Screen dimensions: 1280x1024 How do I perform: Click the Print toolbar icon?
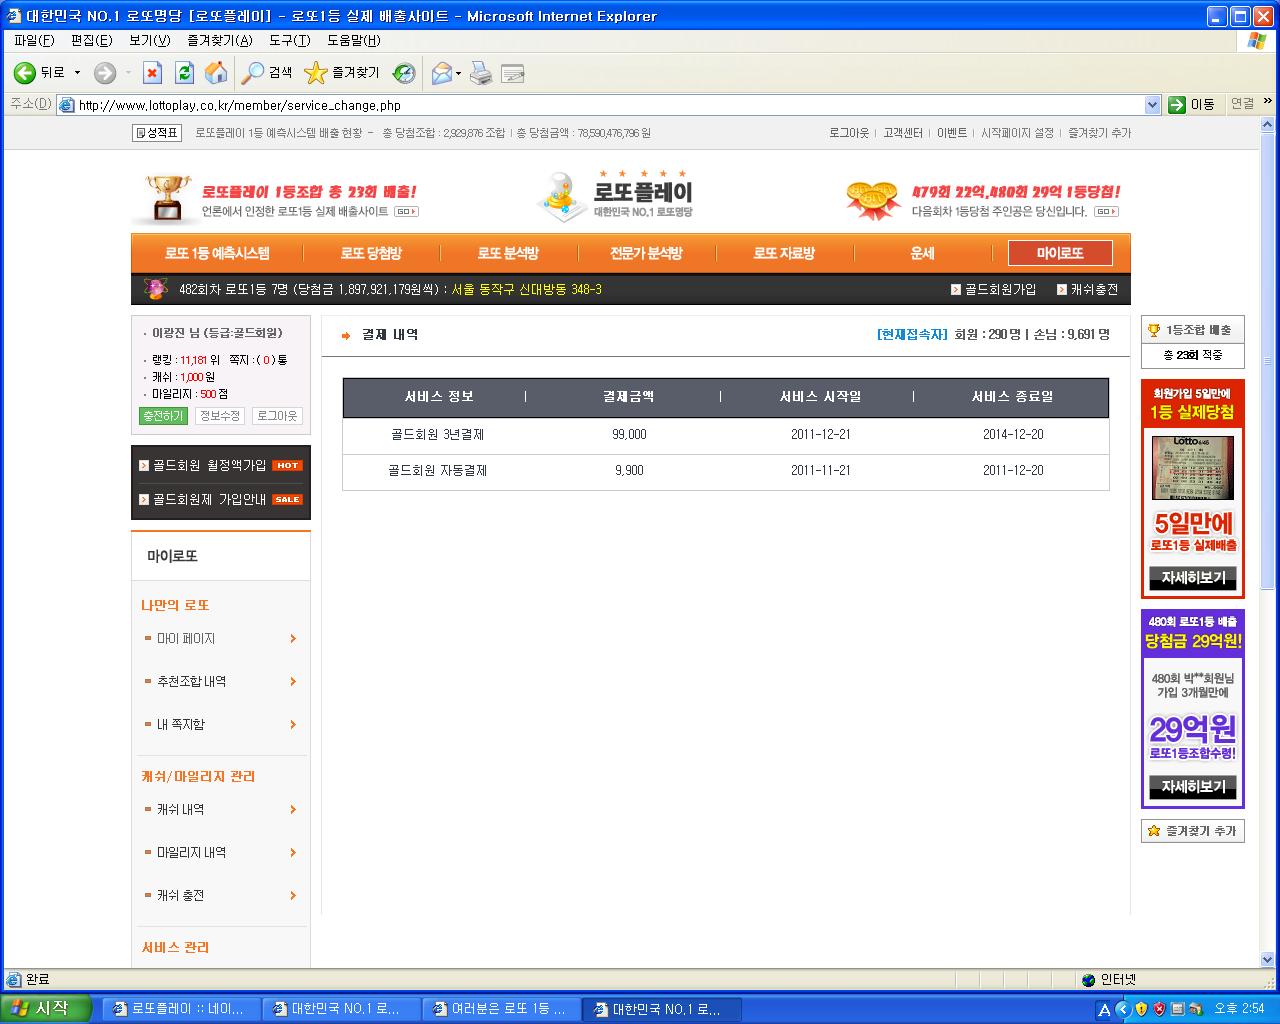(x=481, y=73)
